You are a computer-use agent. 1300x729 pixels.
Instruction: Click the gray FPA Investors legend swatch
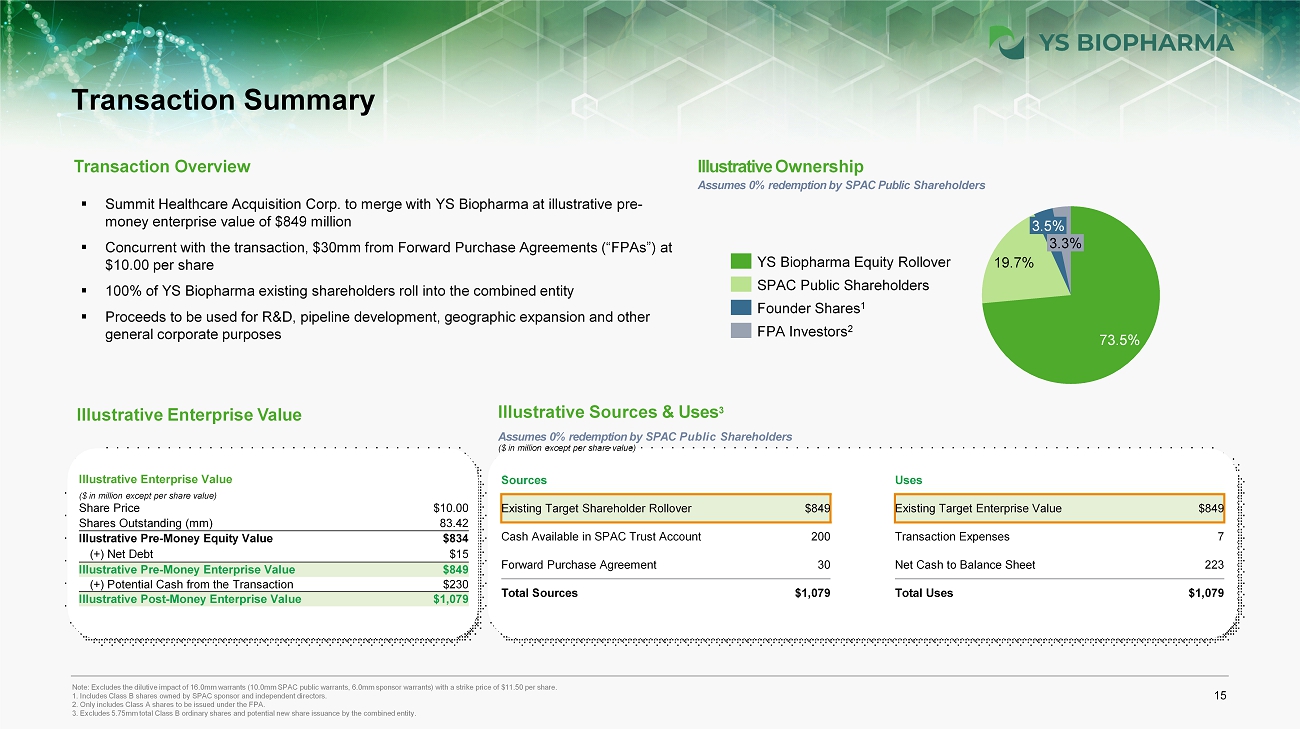(x=740, y=332)
